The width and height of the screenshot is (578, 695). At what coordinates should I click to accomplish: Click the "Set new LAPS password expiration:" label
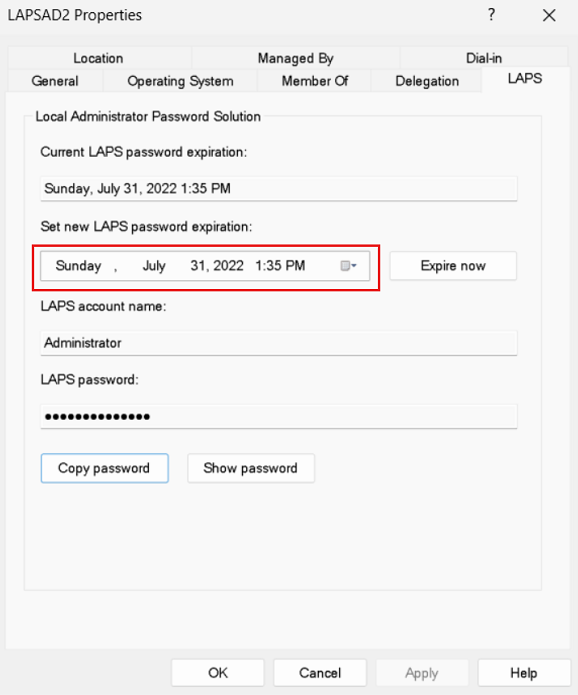(146, 227)
